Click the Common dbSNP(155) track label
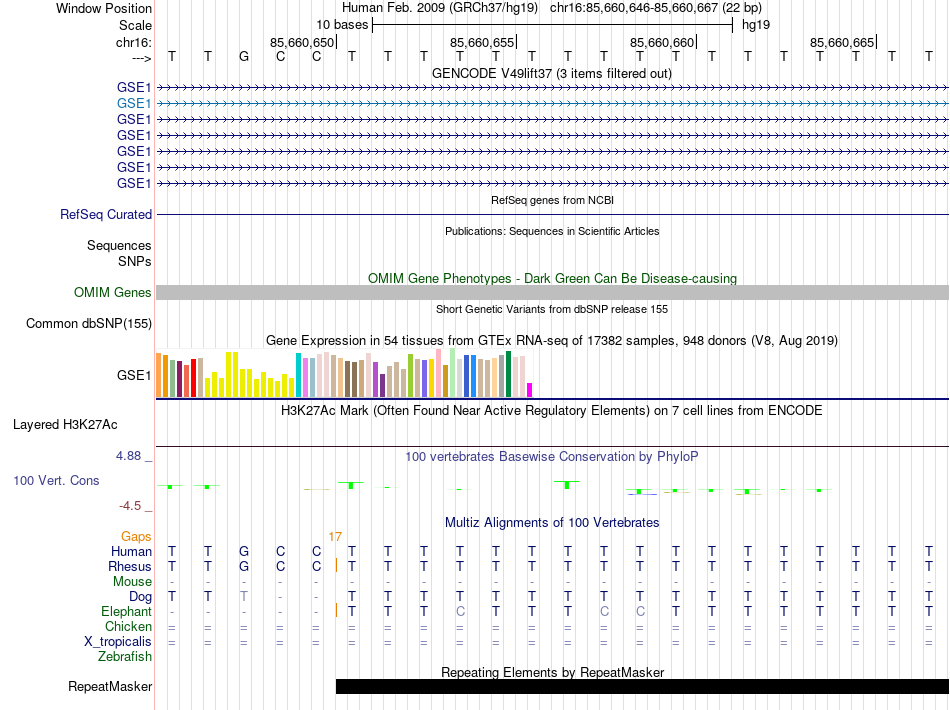950x710 pixels. point(89,323)
